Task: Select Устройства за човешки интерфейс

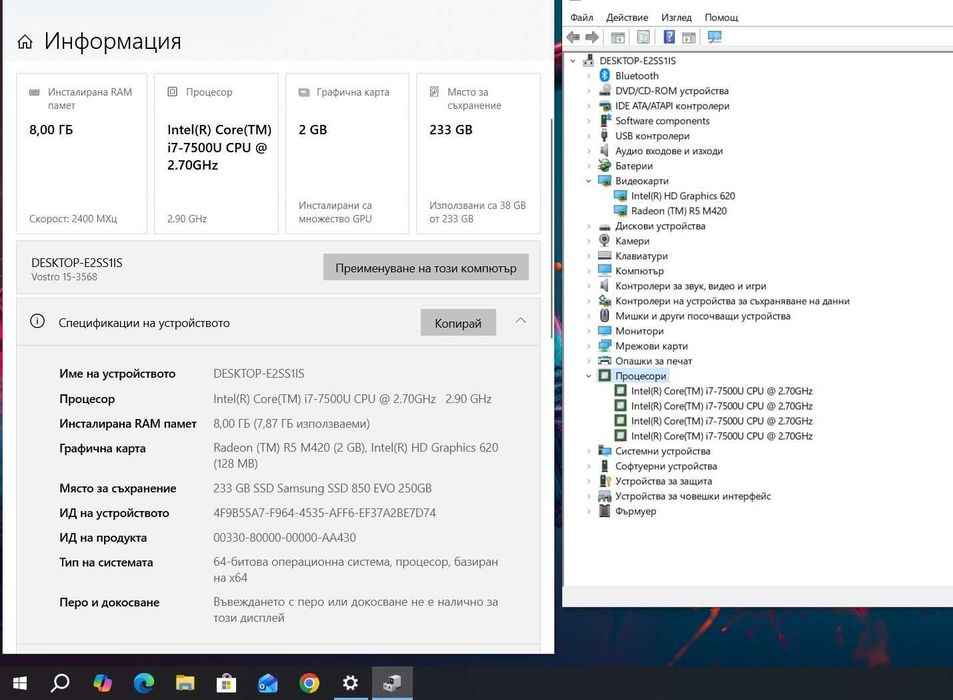Action: click(x=693, y=496)
